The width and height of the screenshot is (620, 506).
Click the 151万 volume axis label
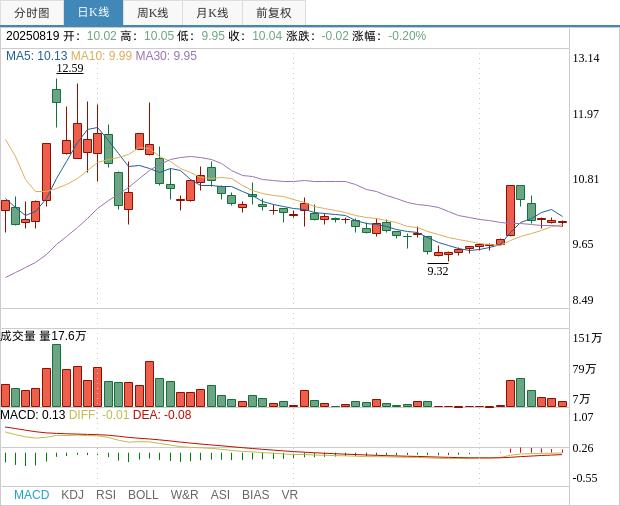click(x=587, y=338)
